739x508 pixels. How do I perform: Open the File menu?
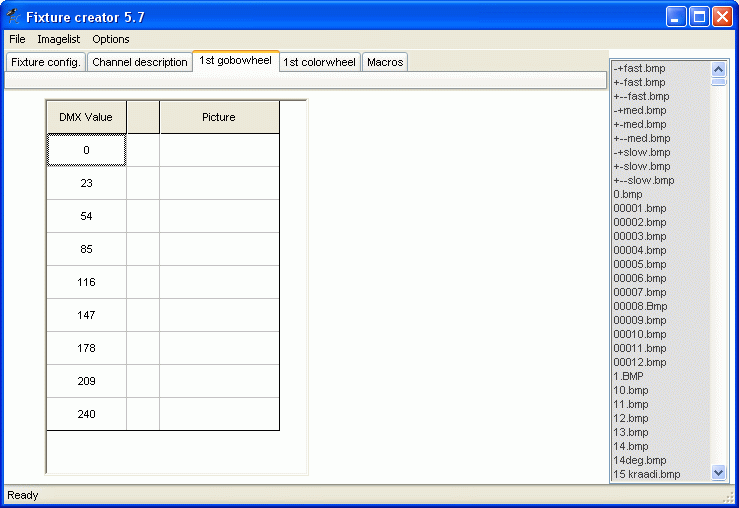[x=17, y=39]
